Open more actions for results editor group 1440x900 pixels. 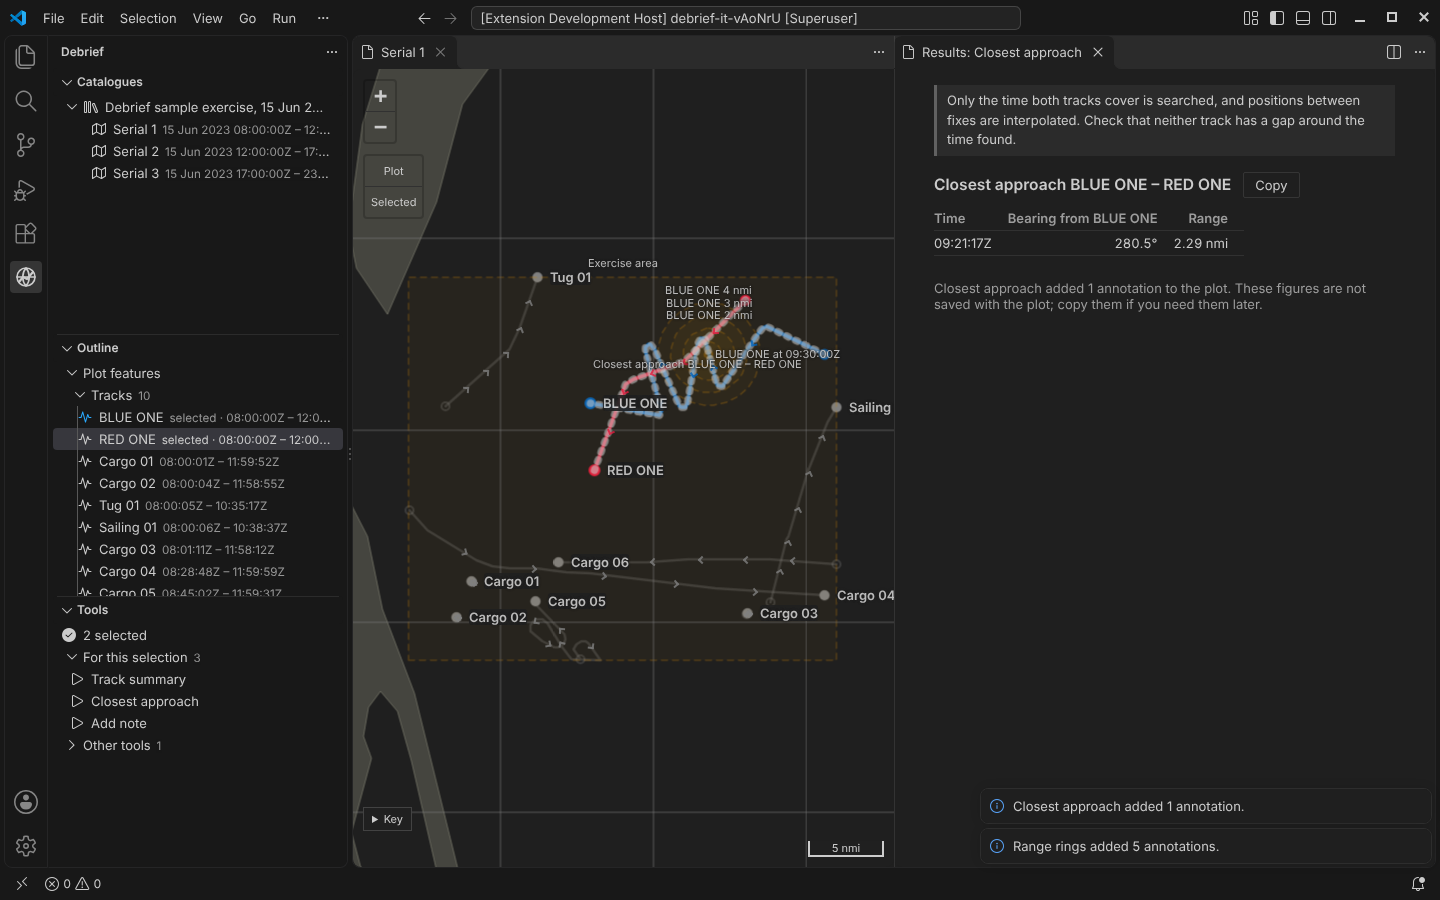pyautogui.click(x=1420, y=52)
